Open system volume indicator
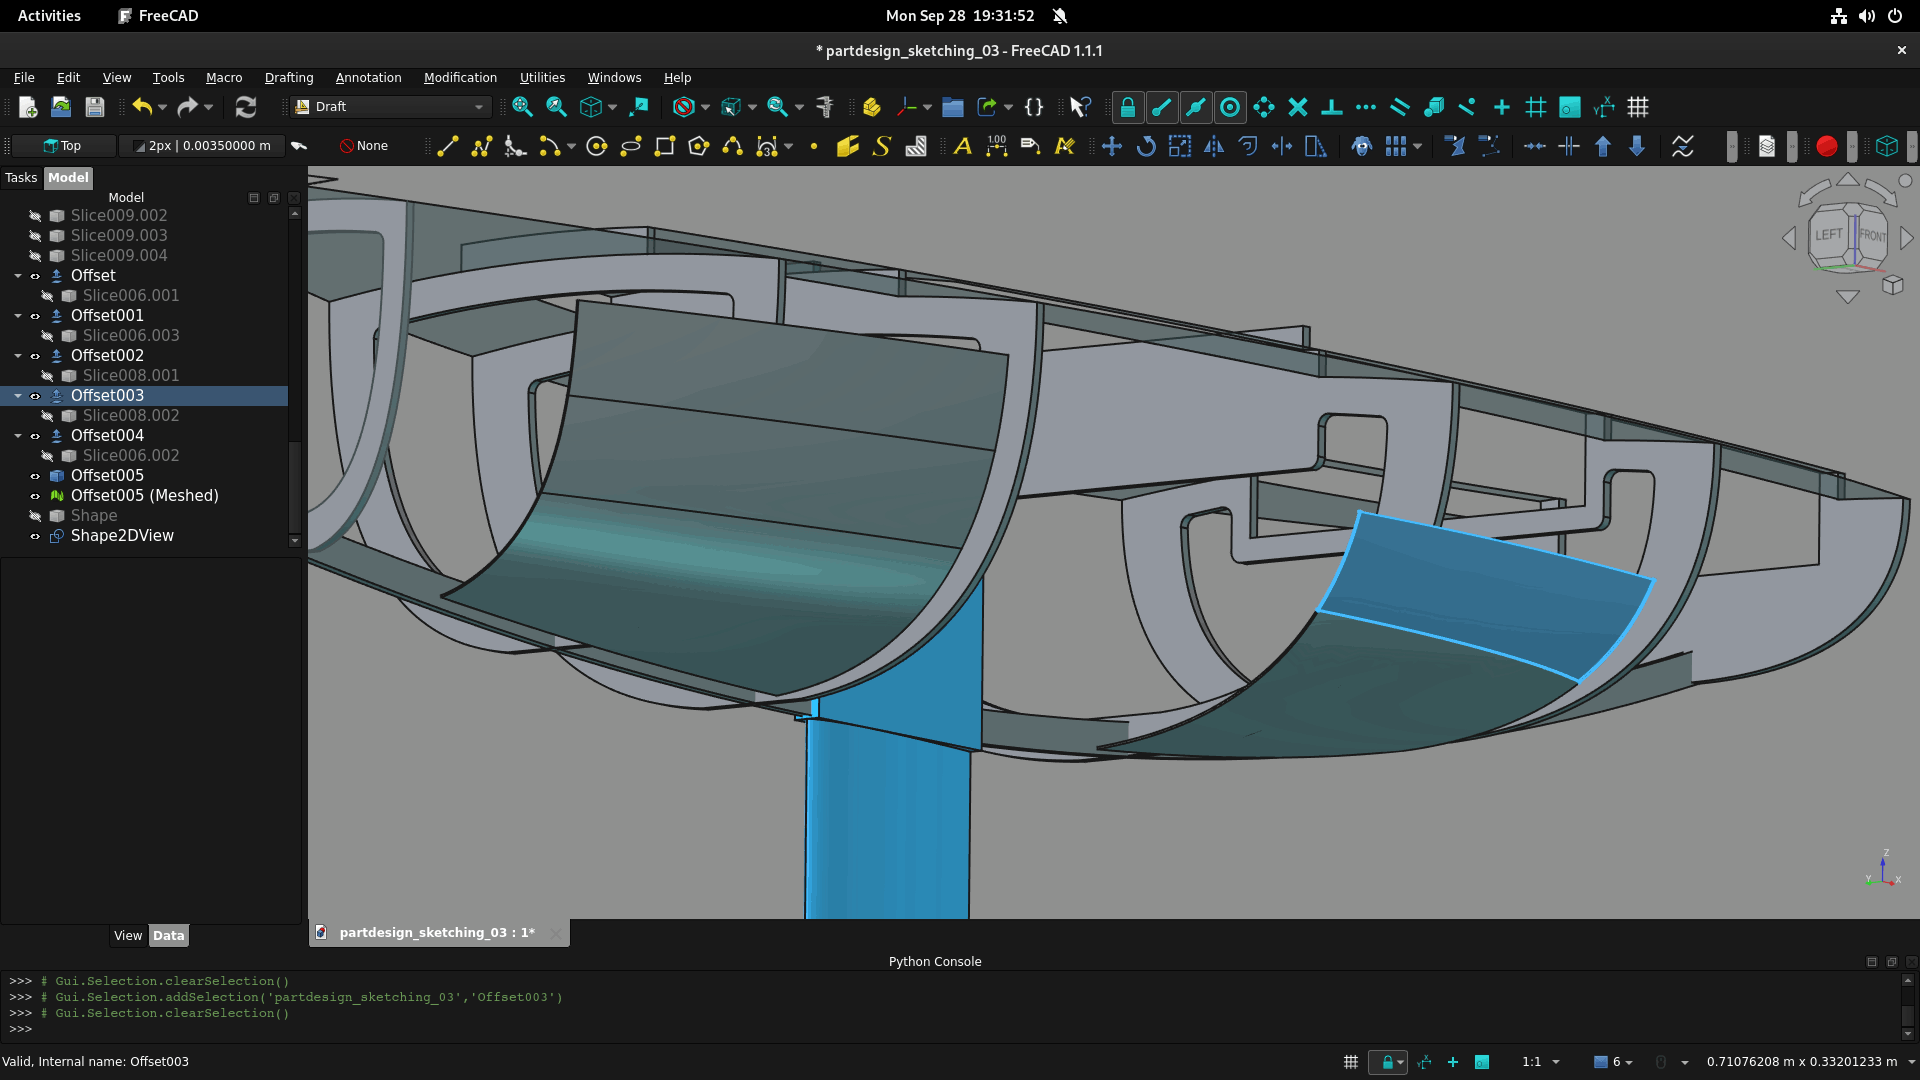The width and height of the screenshot is (1920, 1080). [1866, 16]
